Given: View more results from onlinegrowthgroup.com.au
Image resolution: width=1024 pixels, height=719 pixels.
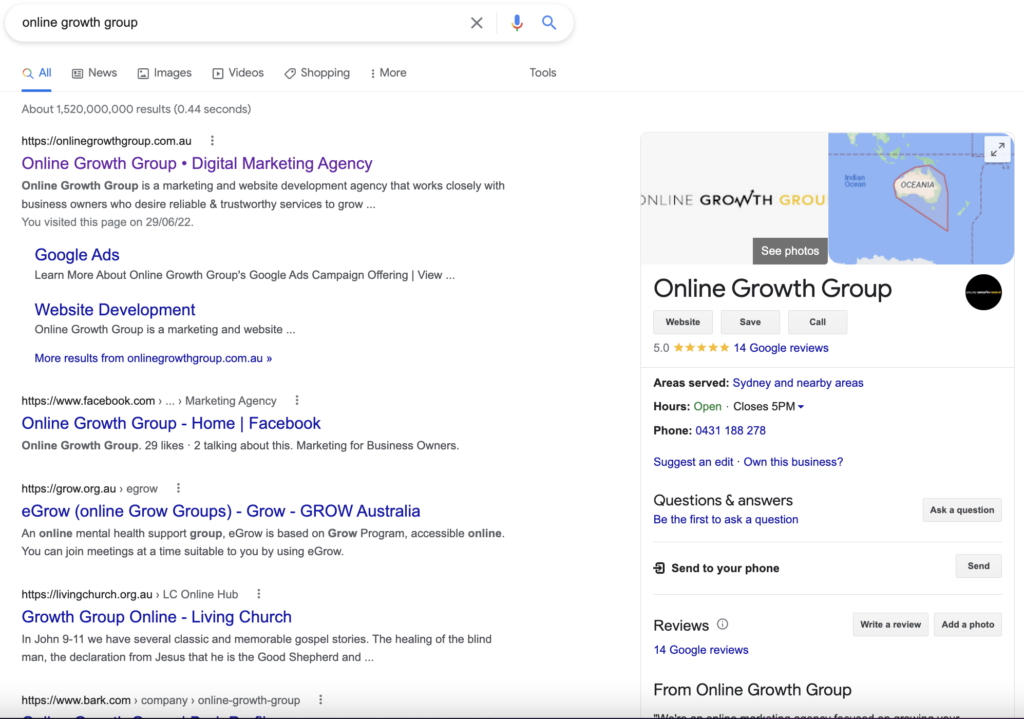Looking at the screenshot, I should coord(153,358).
